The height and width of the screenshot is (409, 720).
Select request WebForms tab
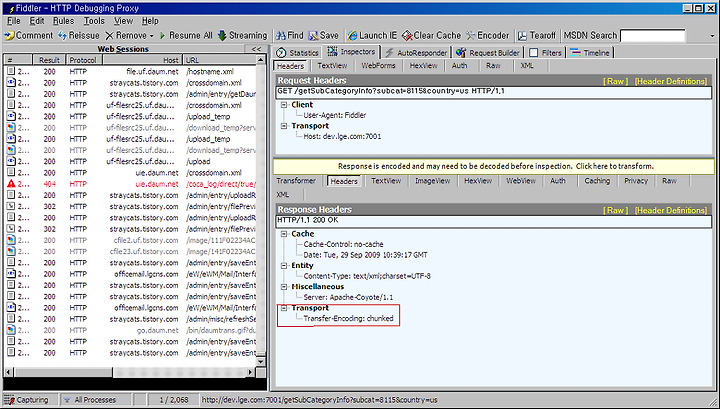click(378, 66)
